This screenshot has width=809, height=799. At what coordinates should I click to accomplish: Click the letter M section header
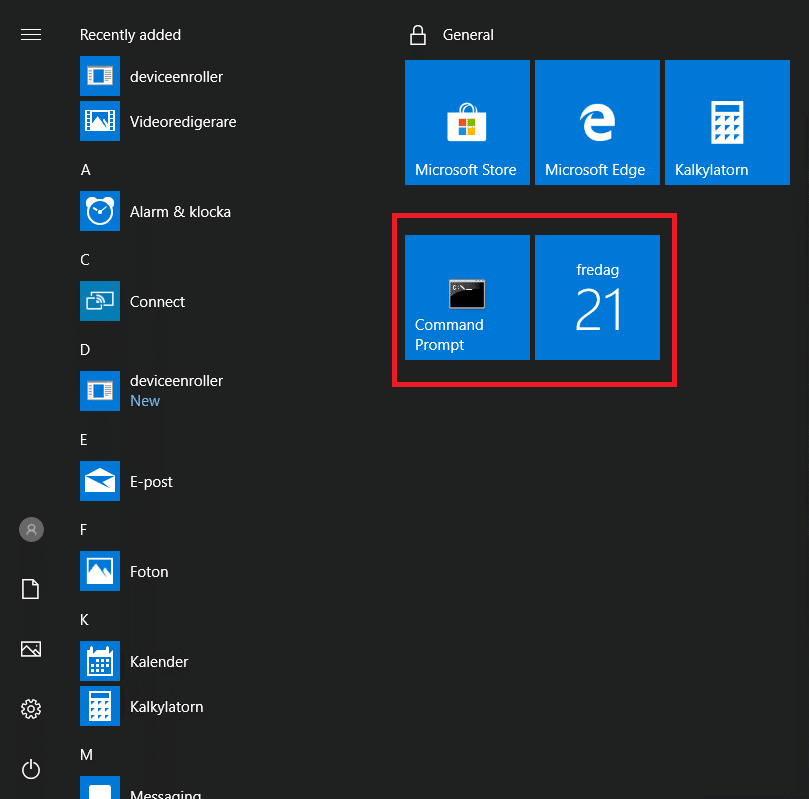pyautogui.click(x=87, y=755)
